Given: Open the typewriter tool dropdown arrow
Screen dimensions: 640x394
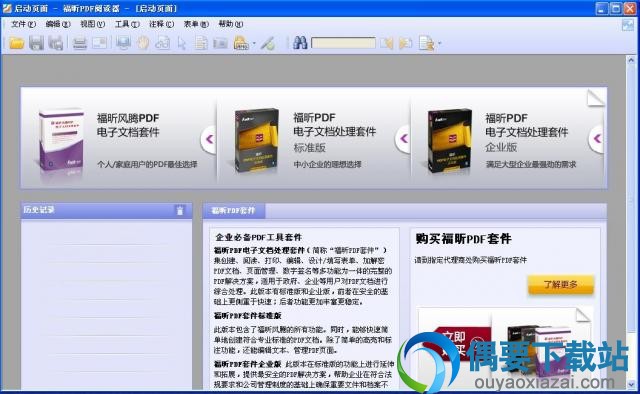Looking at the screenshot, I should click(254, 43).
